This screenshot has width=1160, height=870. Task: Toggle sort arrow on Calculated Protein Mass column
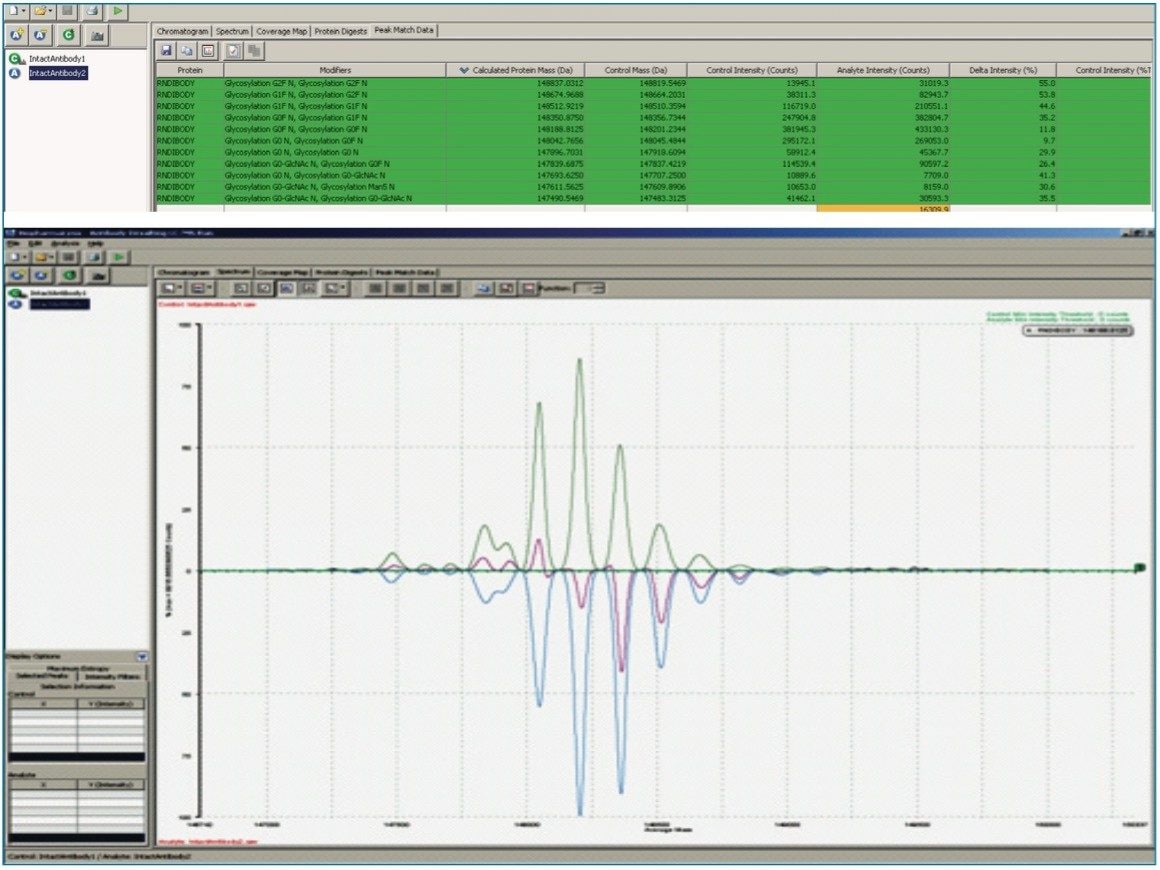(x=464, y=70)
